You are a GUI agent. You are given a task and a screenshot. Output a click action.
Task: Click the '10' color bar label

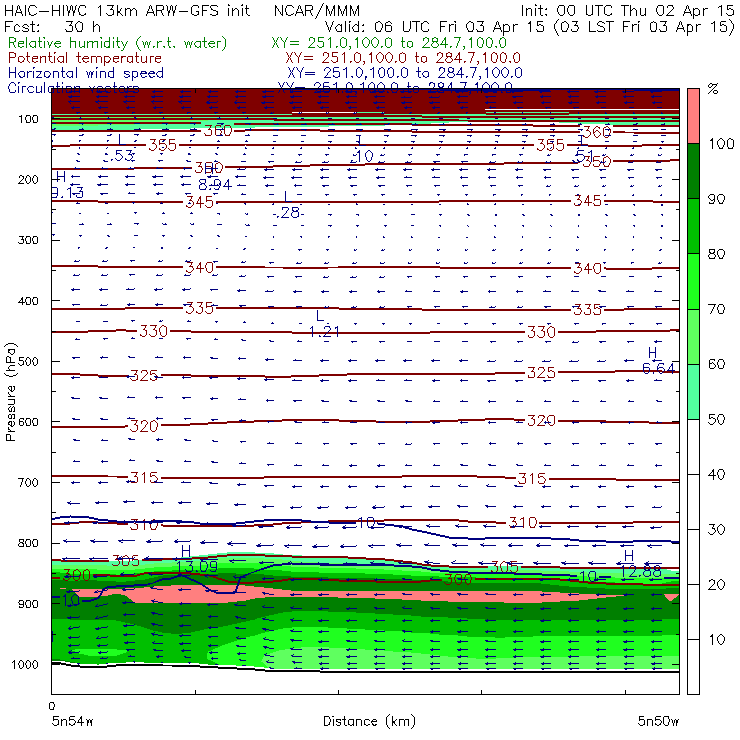716,639
